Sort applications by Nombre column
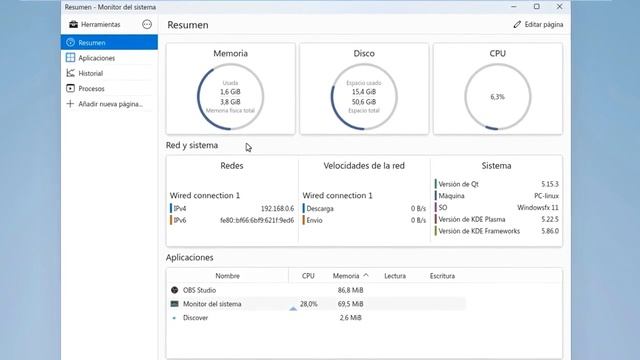This screenshot has width=640, height=360. (227, 276)
